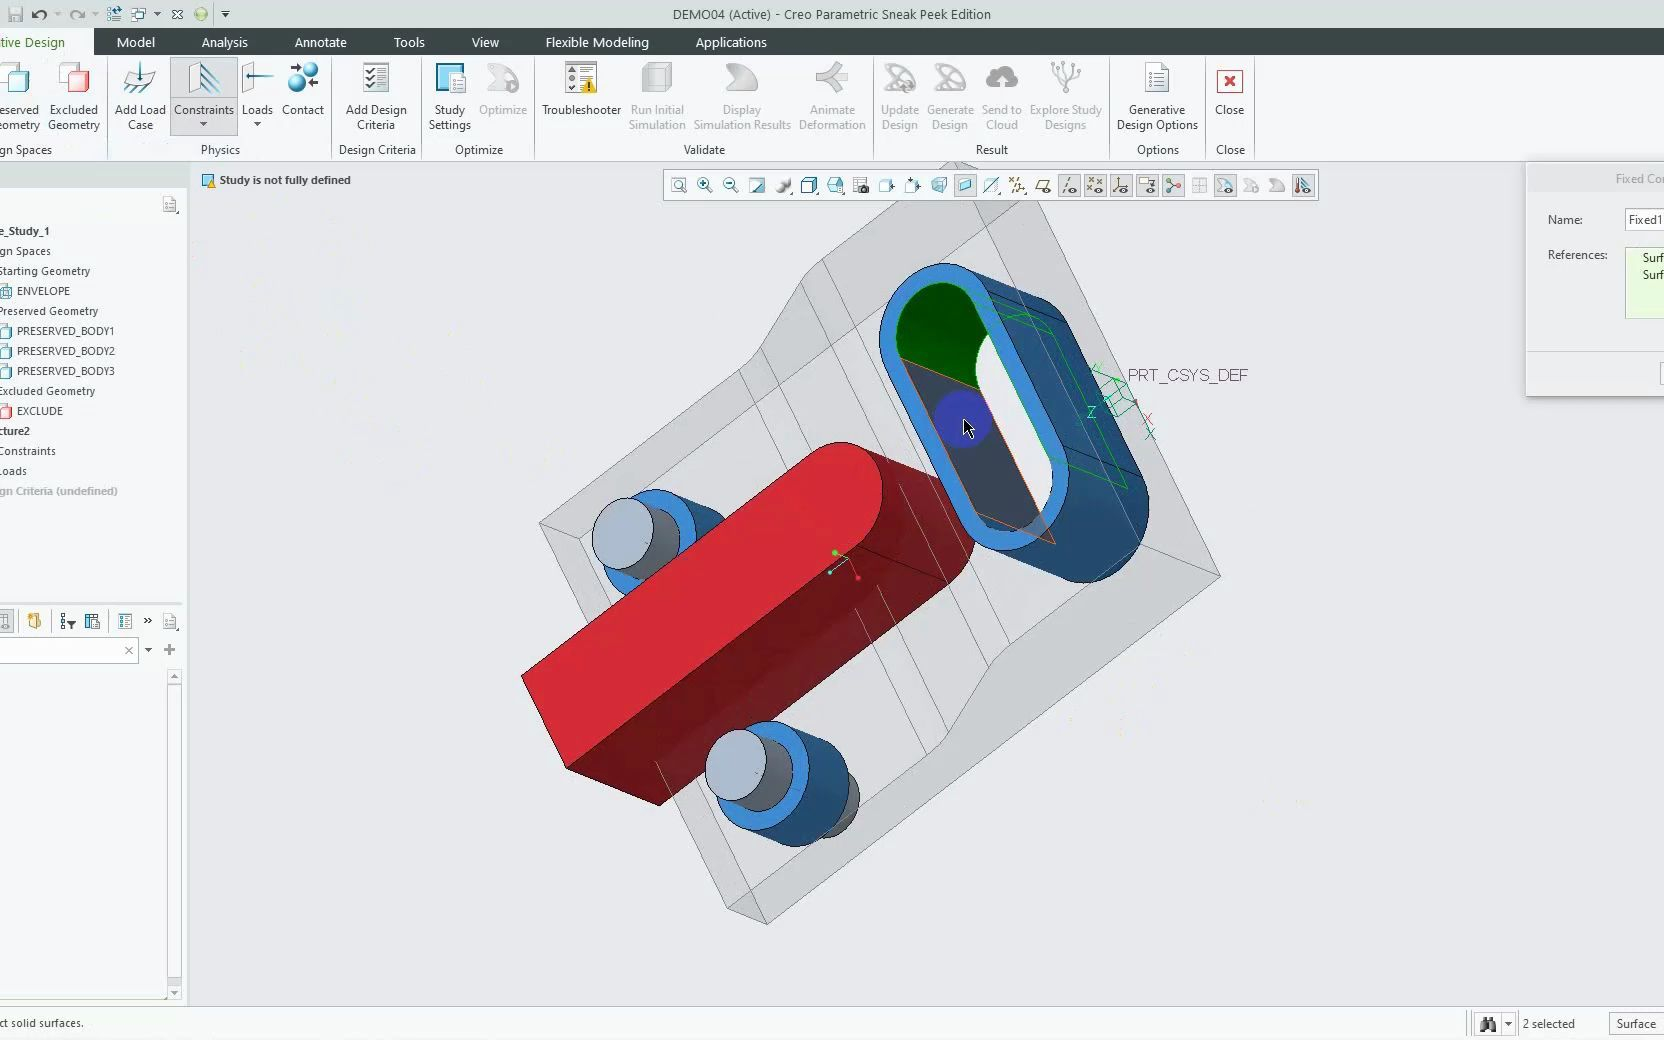
Task: Toggle spin center display in graphics toolbar
Action: click(x=1173, y=186)
